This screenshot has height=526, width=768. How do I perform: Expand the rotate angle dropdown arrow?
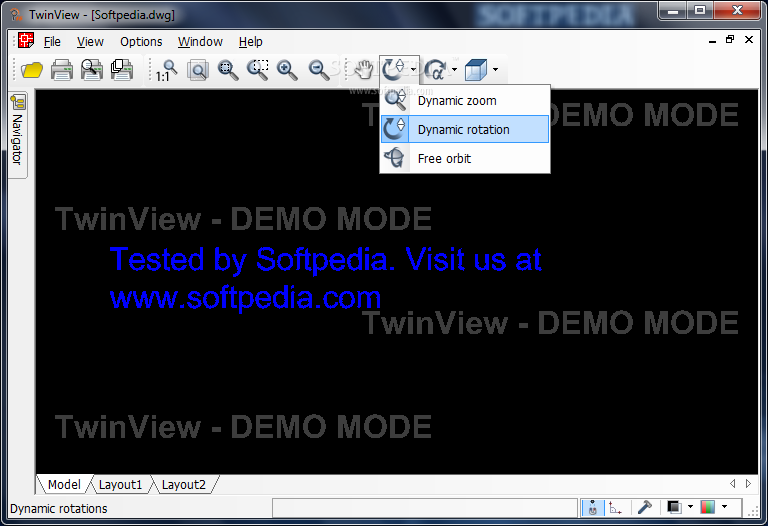pos(455,70)
